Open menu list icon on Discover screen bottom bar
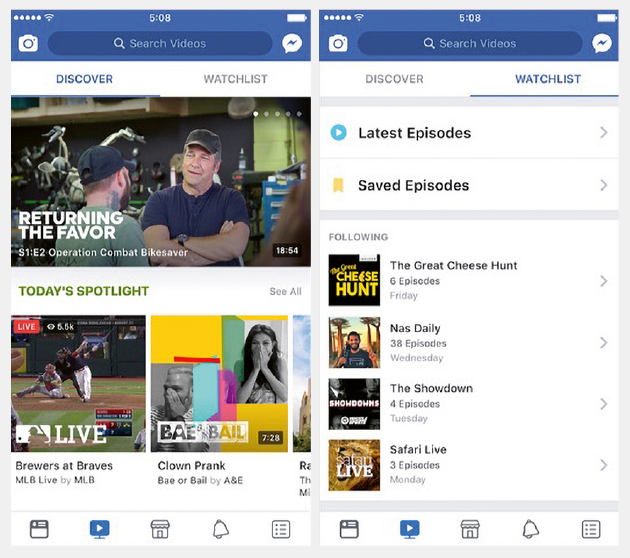Image resolution: width=630 pixels, height=558 pixels. [x=281, y=529]
